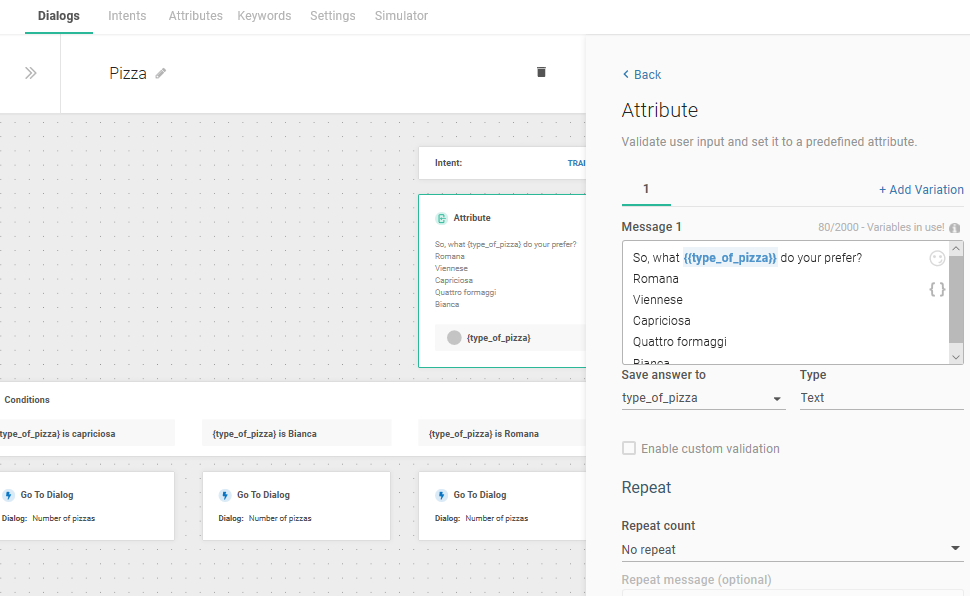Open the Save answer to dropdown
Image resolution: width=970 pixels, height=596 pixels.
(x=703, y=398)
